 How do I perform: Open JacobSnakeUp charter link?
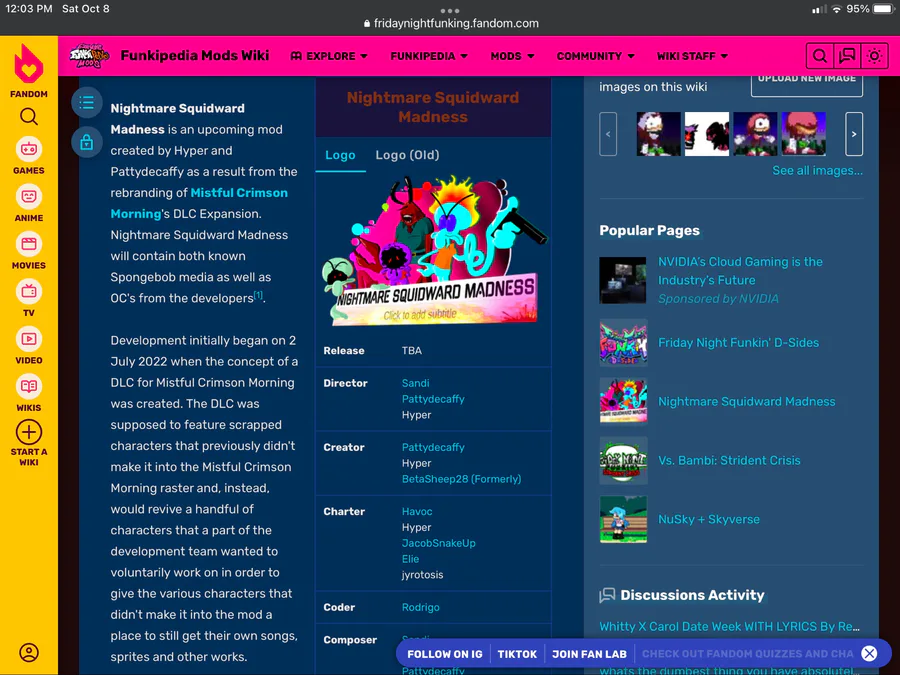tap(439, 543)
